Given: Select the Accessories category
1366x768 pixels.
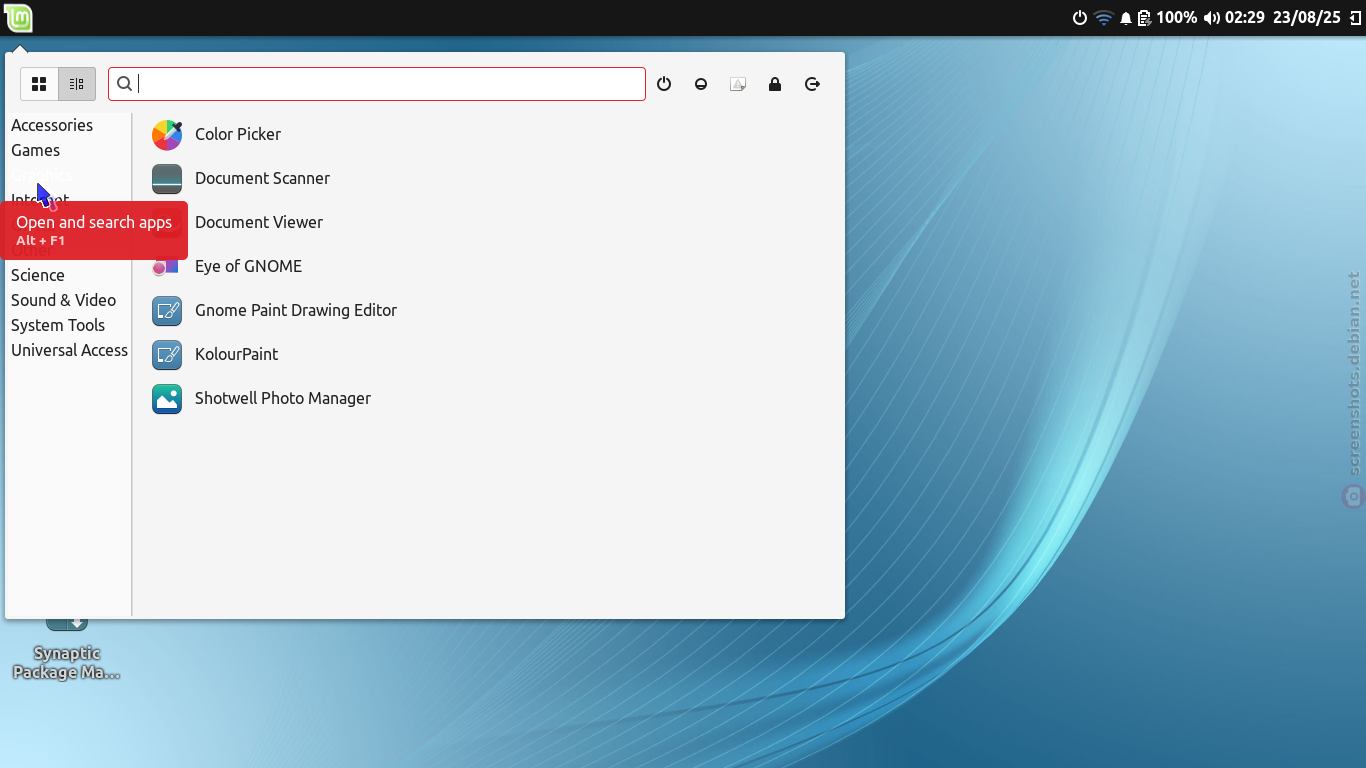Looking at the screenshot, I should (x=52, y=125).
